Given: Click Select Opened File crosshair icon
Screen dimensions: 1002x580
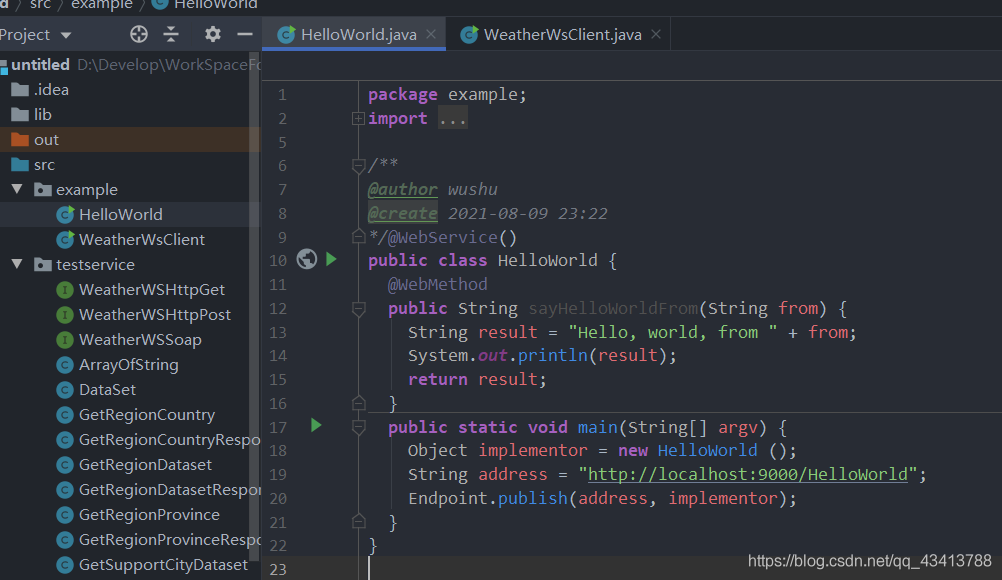Looking at the screenshot, I should 137,33.
